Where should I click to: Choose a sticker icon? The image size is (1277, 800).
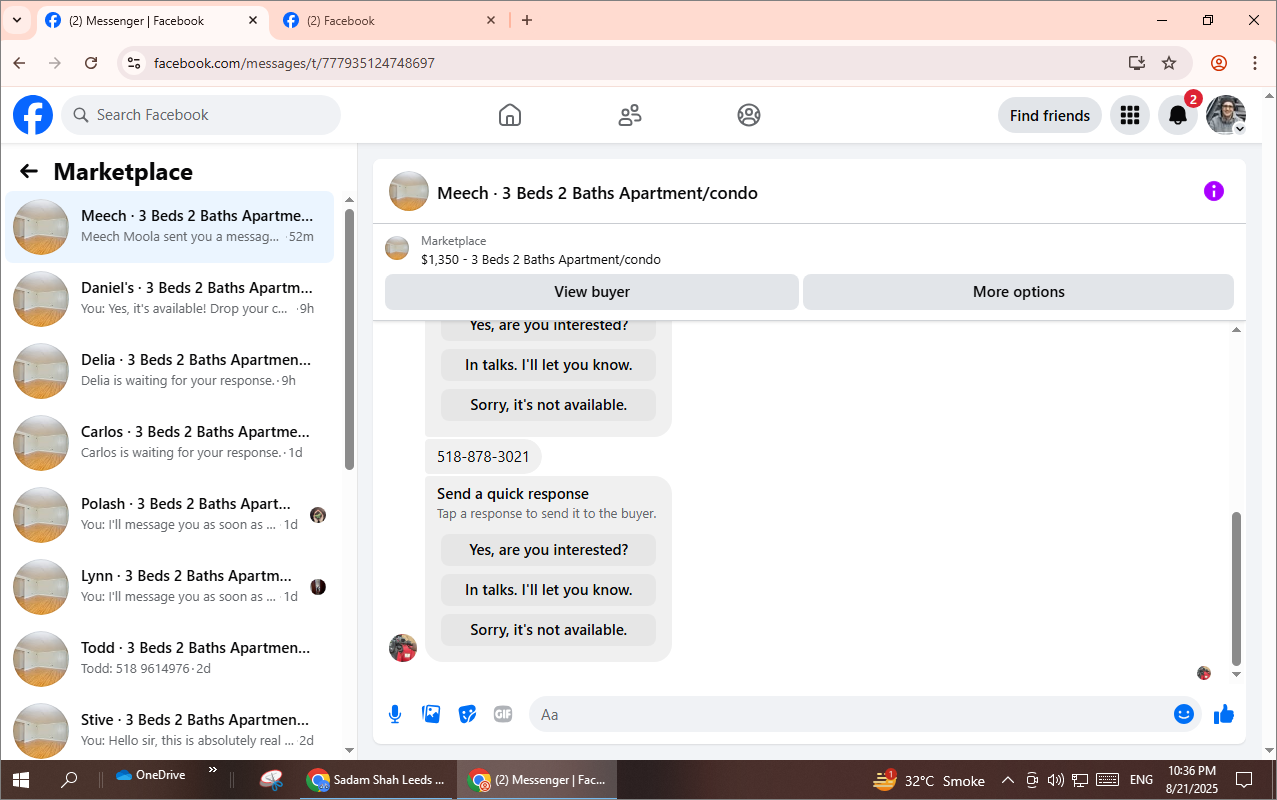pos(467,714)
